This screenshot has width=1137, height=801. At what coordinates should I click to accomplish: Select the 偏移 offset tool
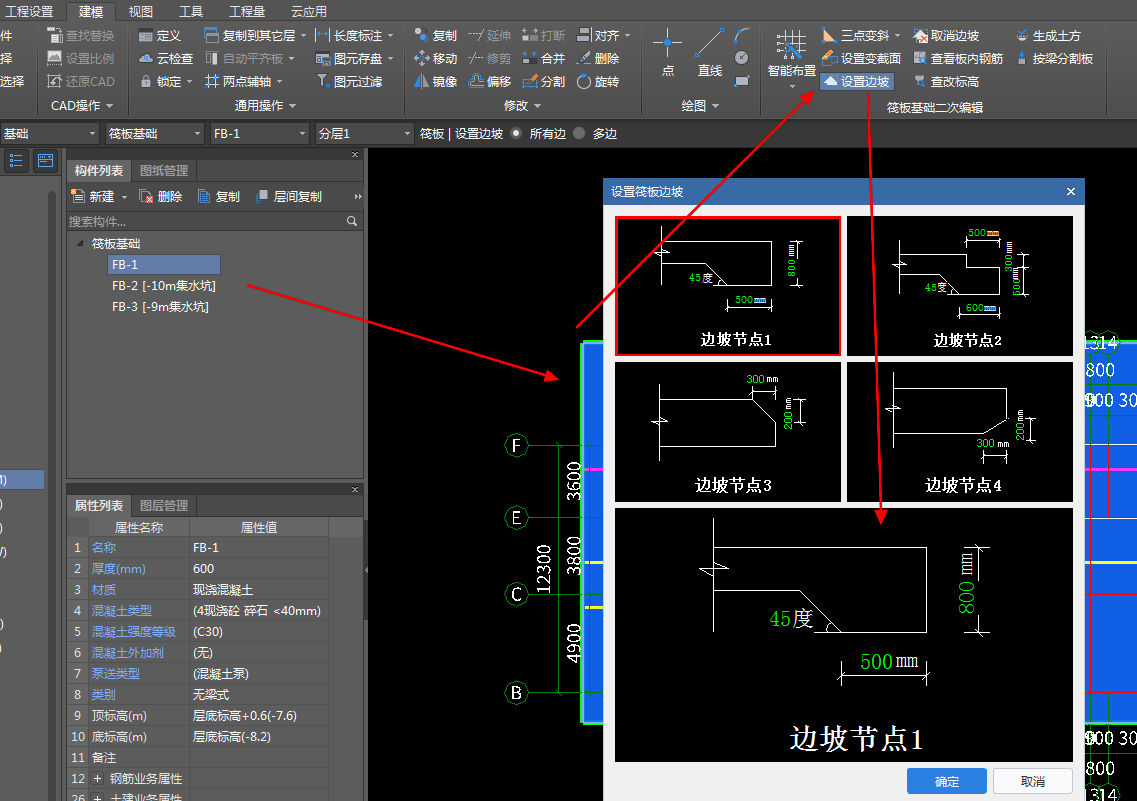pos(490,81)
